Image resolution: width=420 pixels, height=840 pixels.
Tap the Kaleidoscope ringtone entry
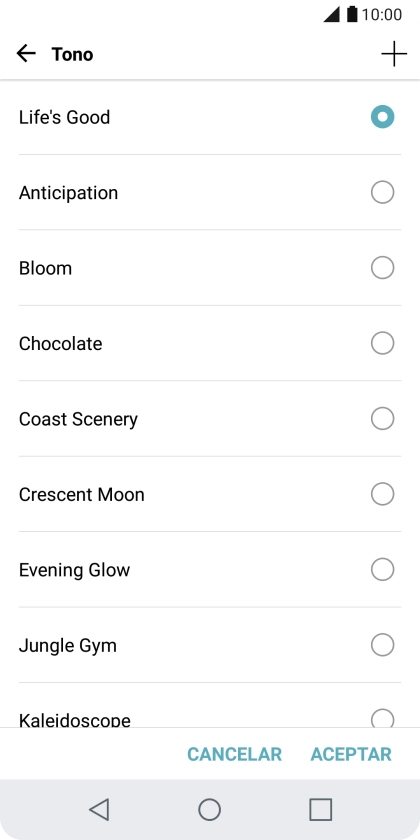(x=210, y=706)
